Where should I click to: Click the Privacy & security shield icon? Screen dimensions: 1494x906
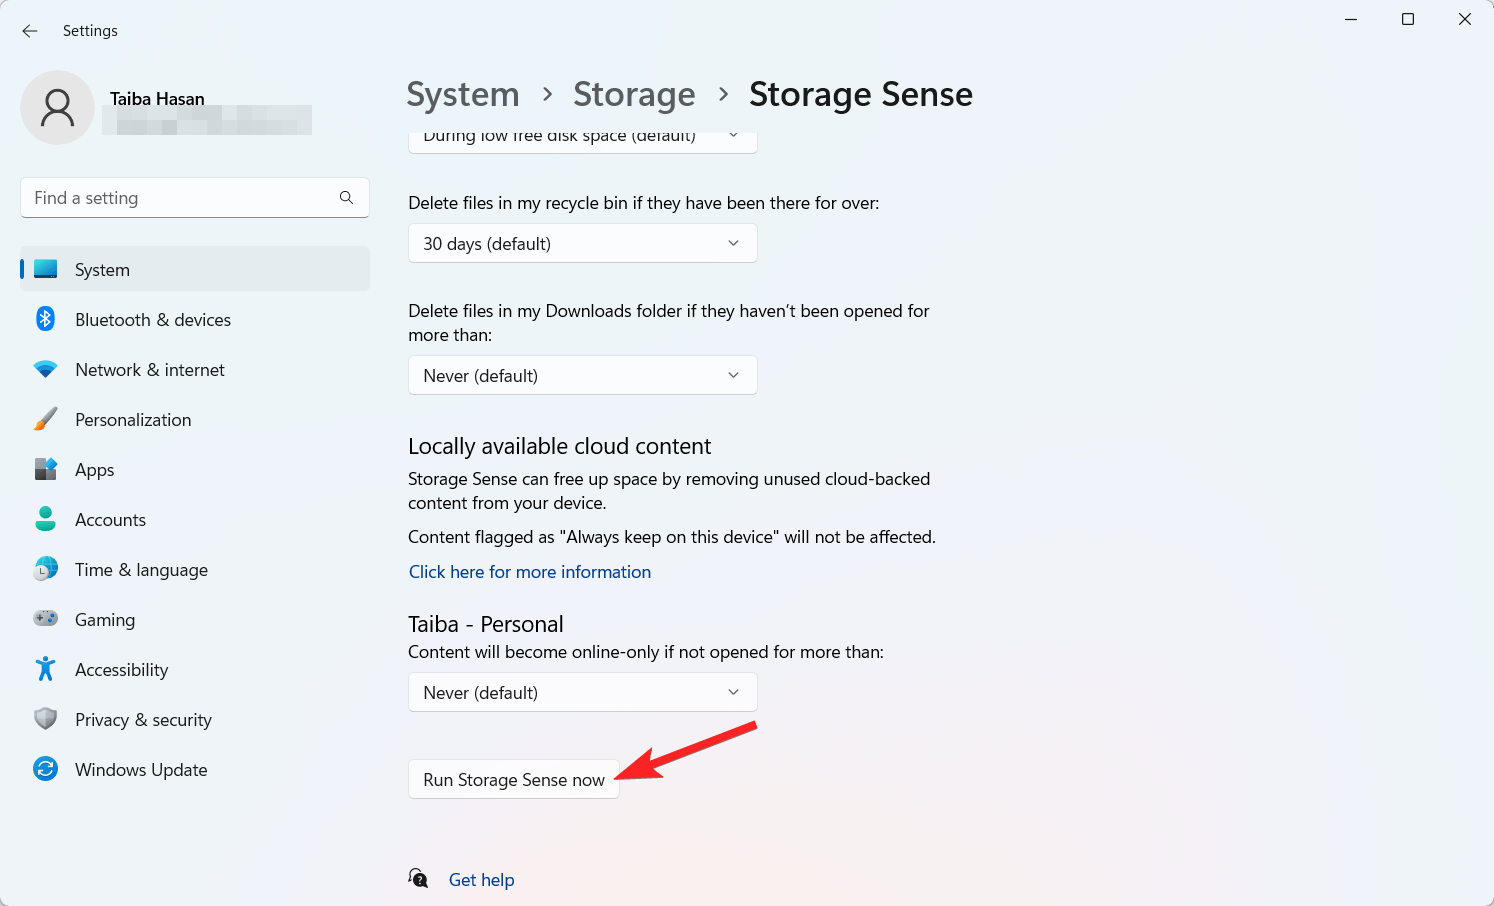click(45, 719)
